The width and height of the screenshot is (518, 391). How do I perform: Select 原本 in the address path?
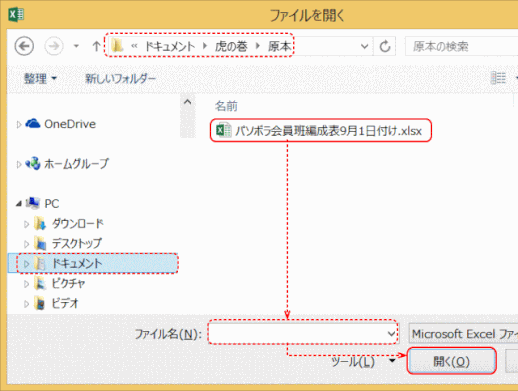(x=279, y=46)
